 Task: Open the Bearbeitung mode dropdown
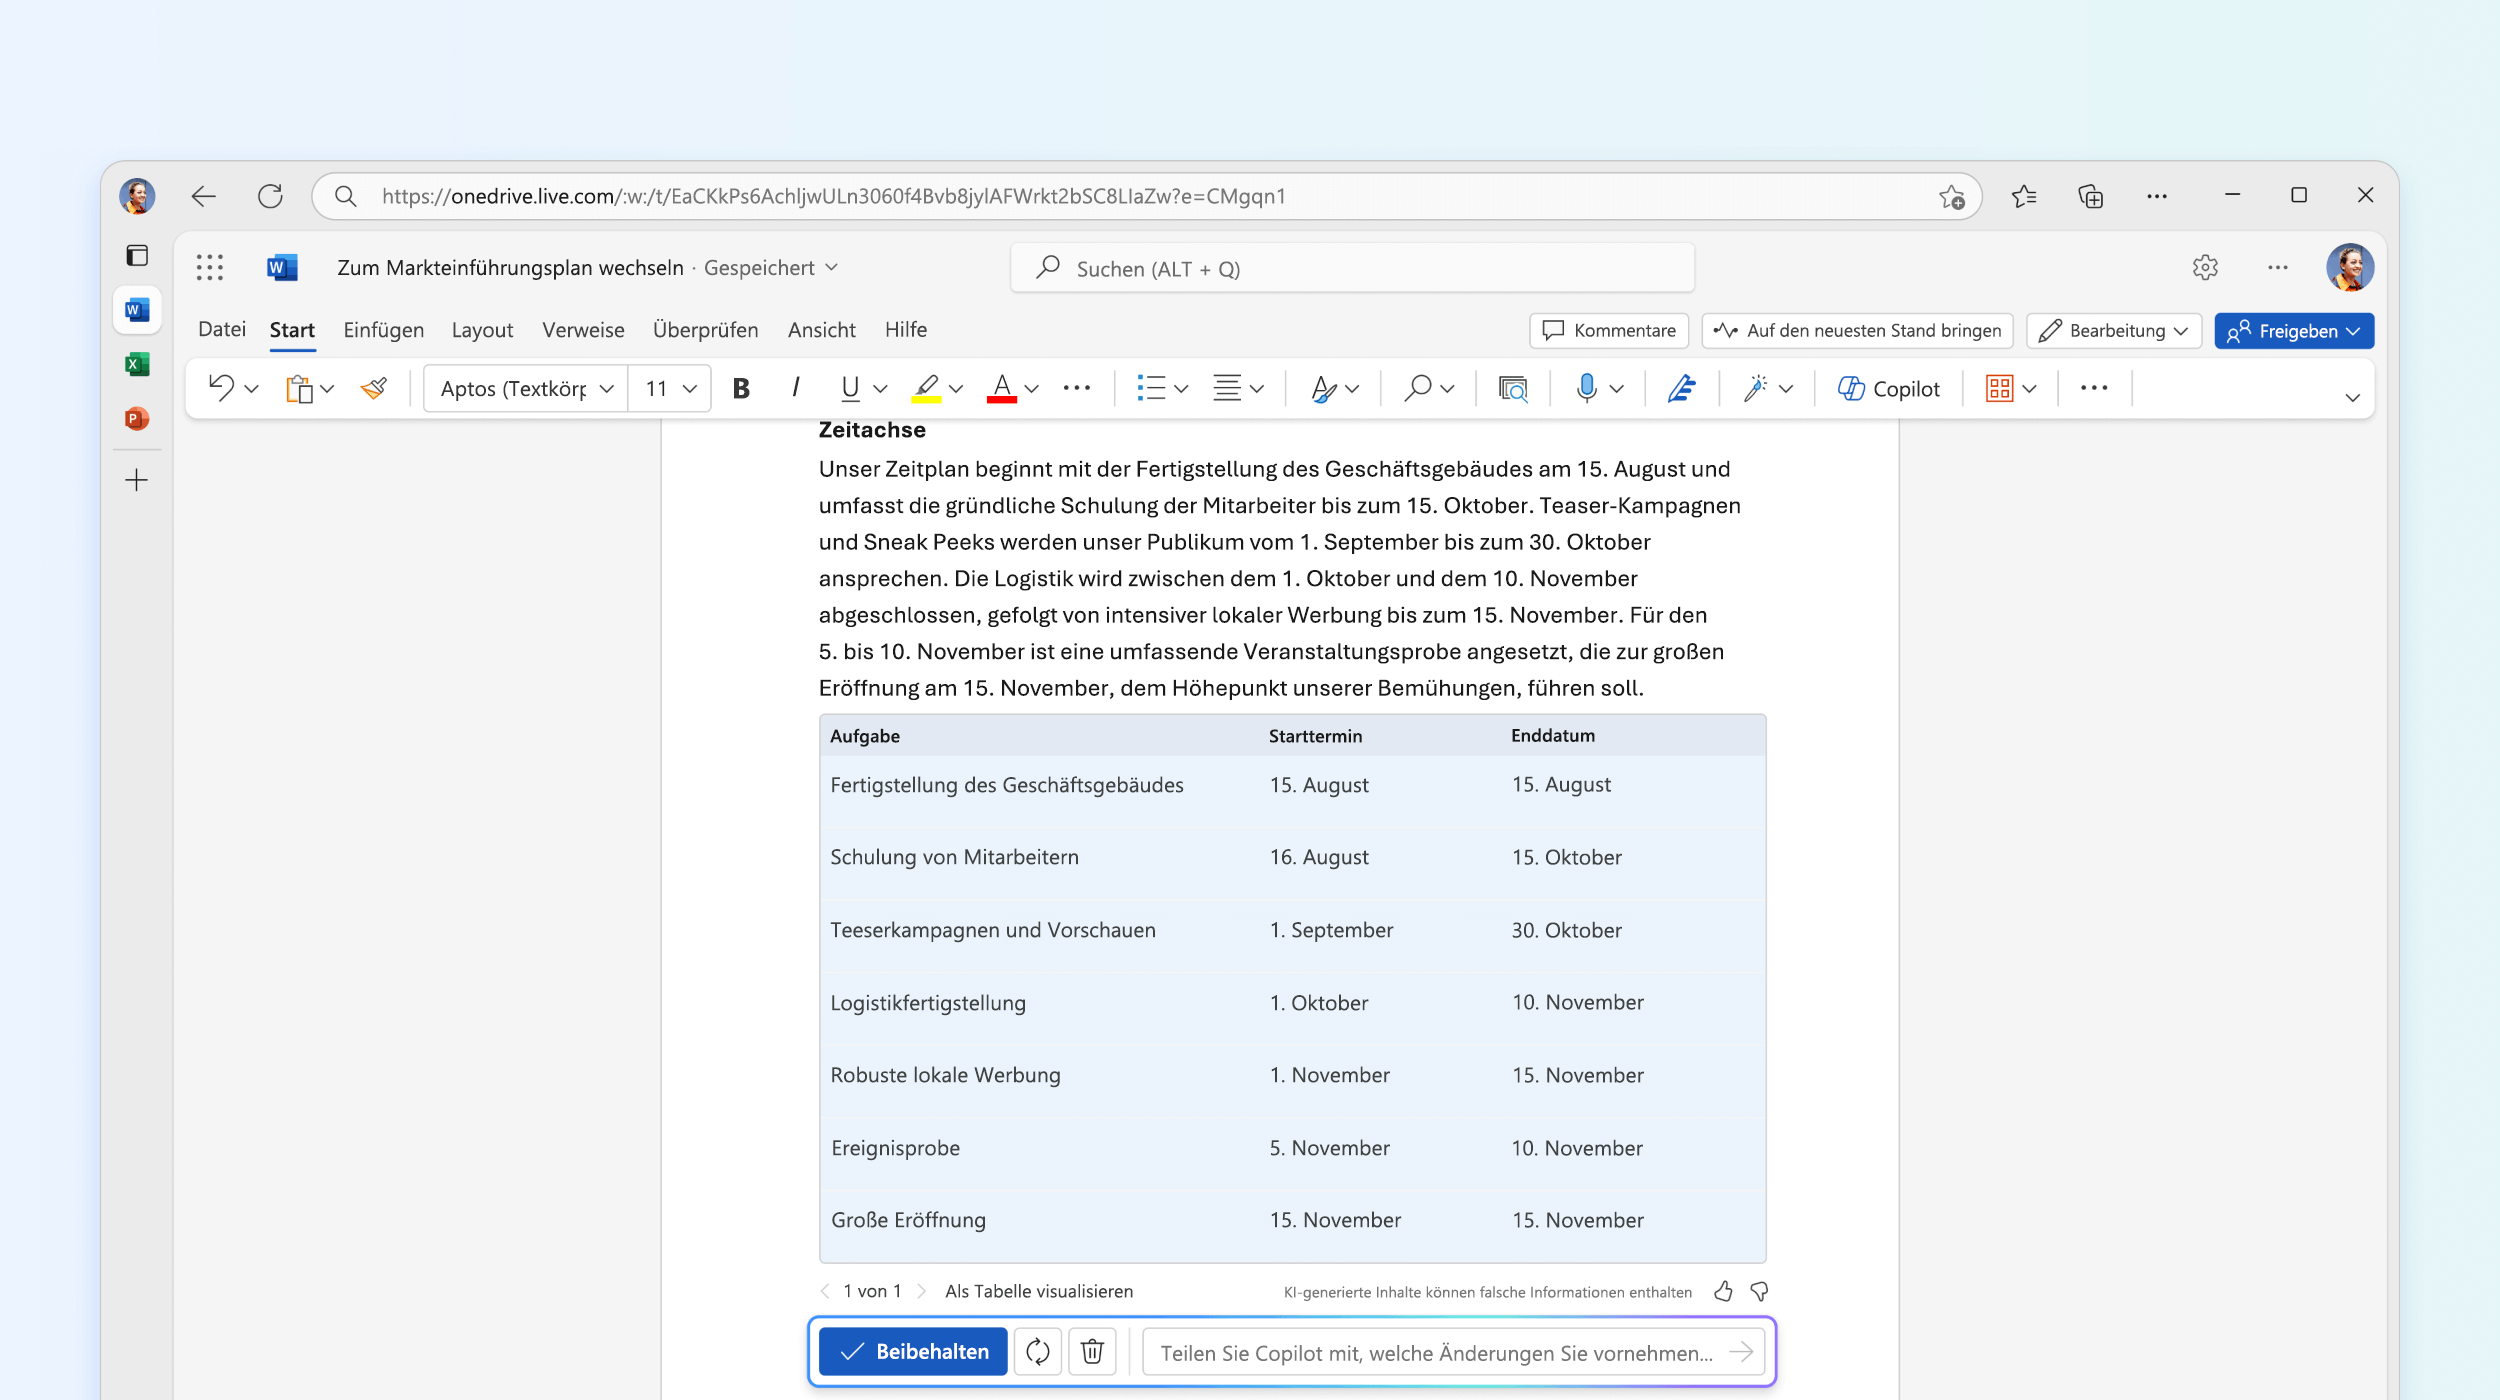pos(2114,331)
